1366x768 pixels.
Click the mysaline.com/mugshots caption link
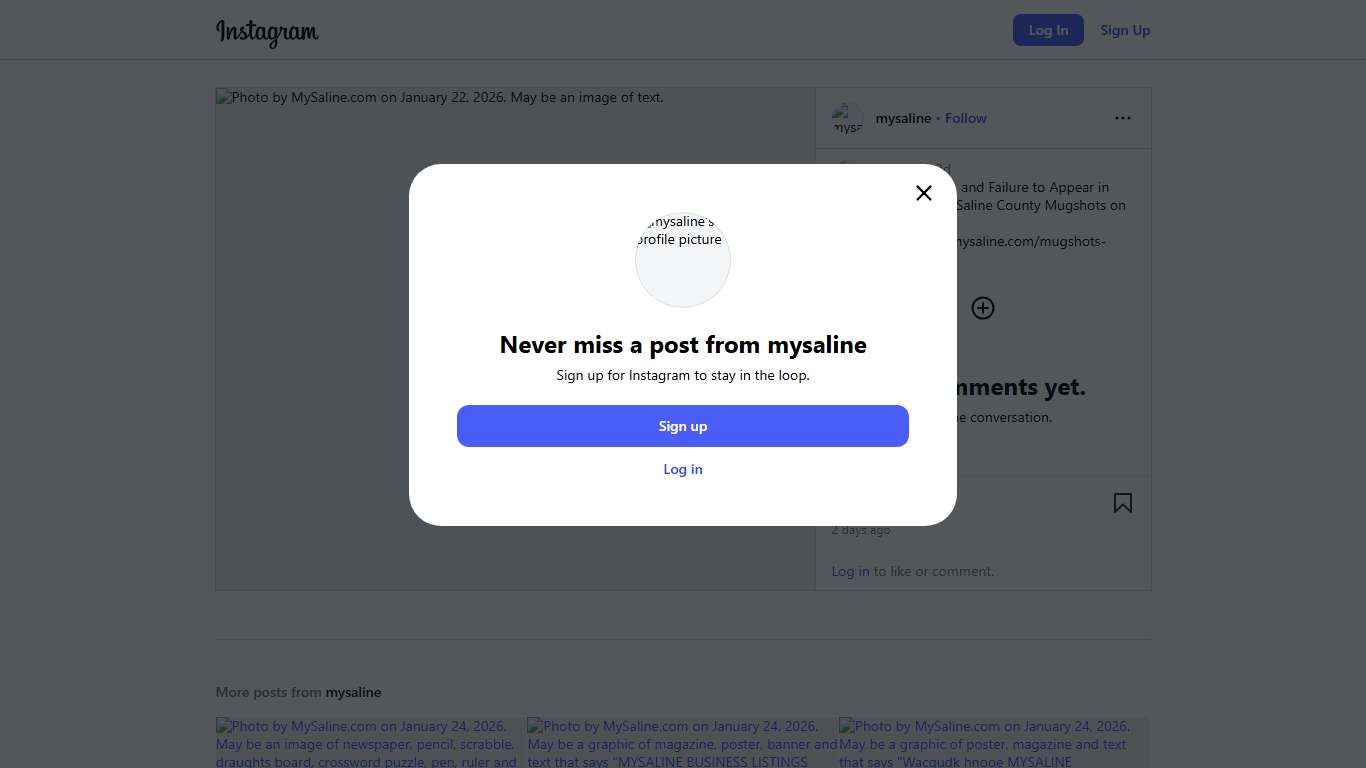1030,241
